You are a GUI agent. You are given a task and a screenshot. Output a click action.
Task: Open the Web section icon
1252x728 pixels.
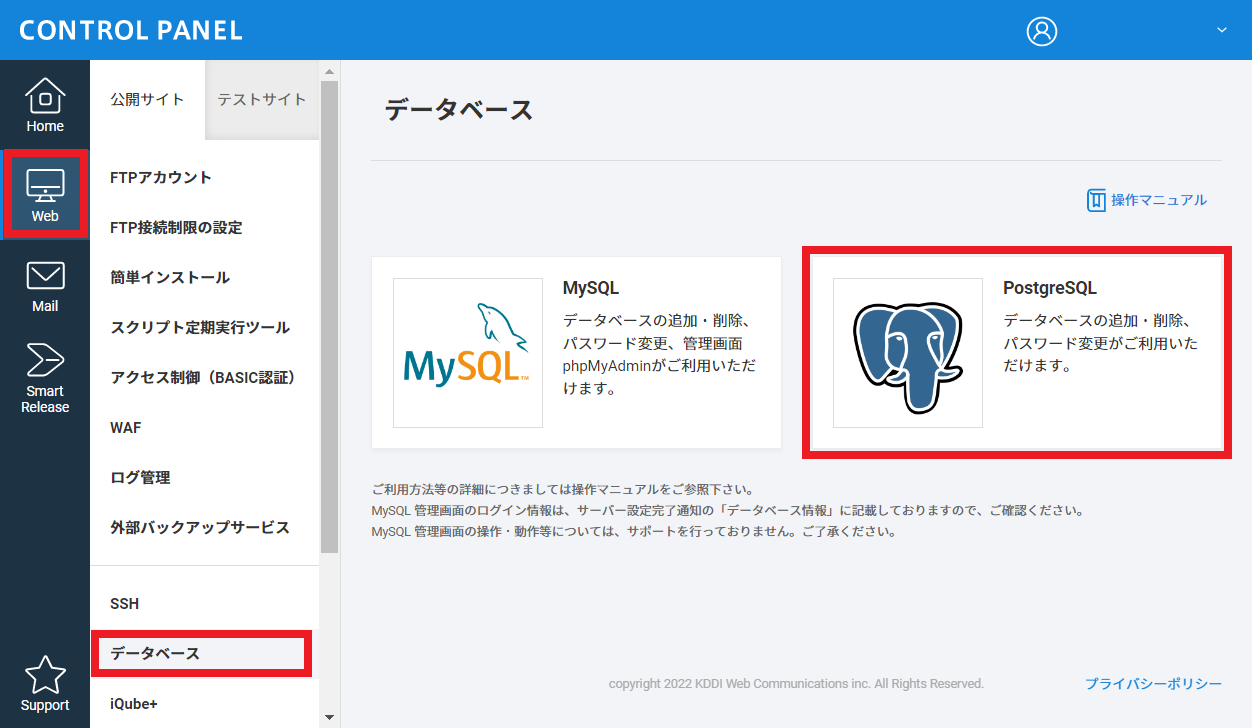(x=45, y=186)
